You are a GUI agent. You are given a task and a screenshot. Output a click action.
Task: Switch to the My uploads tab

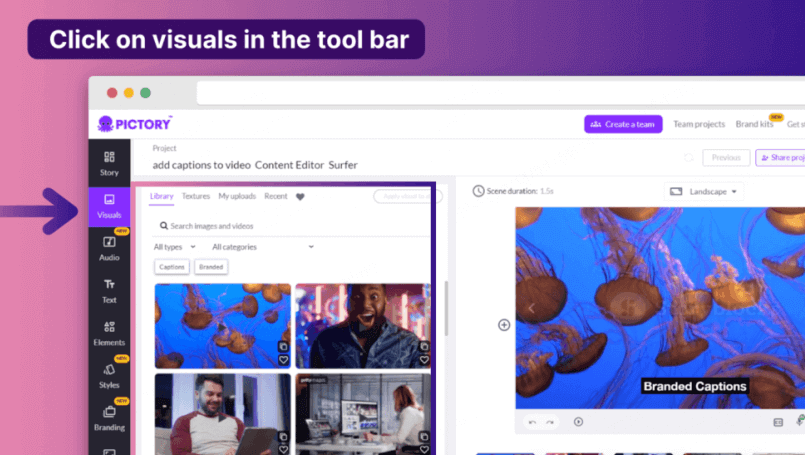pos(237,197)
